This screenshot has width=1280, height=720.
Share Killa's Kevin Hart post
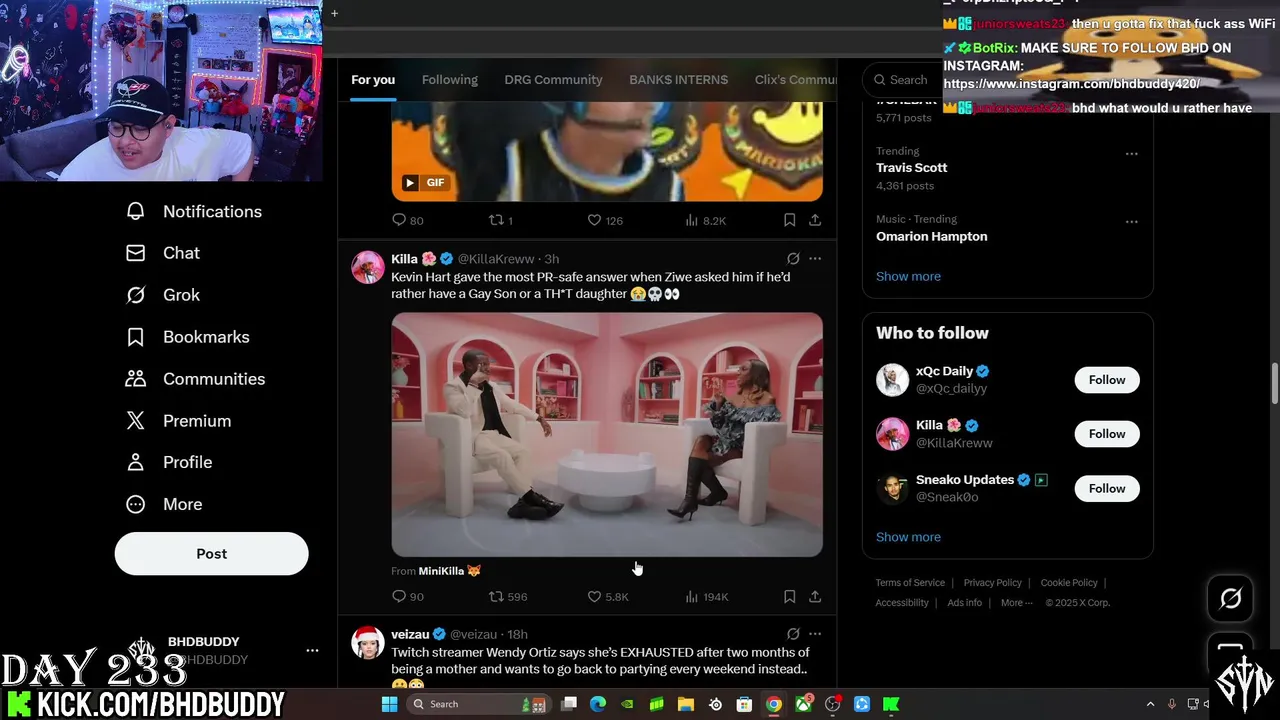point(815,597)
